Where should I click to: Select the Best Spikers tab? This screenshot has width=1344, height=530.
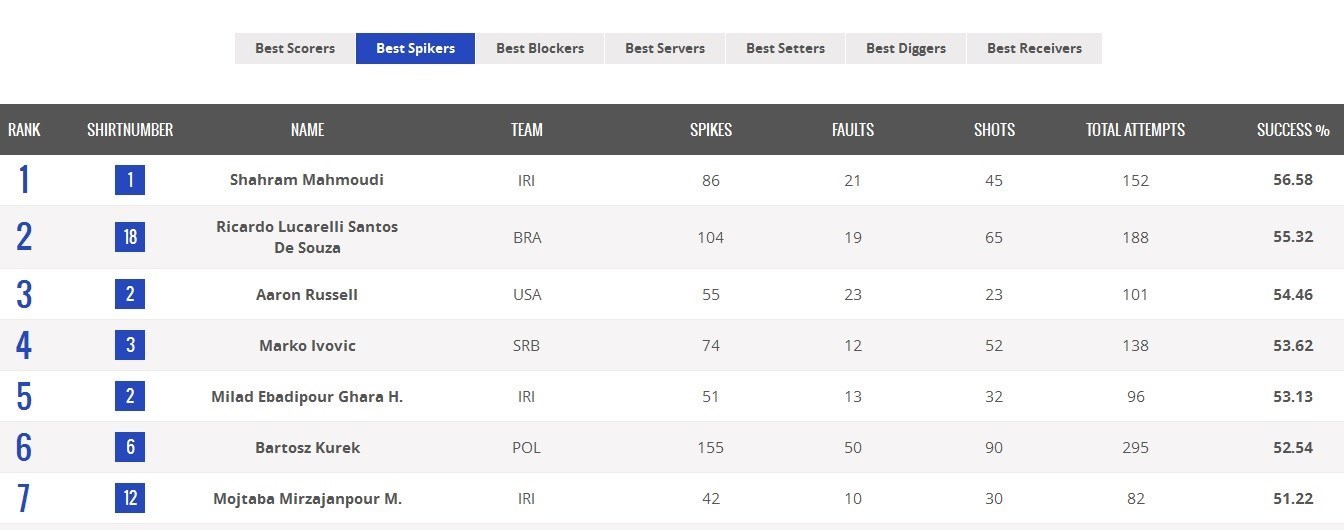click(x=415, y=48)
